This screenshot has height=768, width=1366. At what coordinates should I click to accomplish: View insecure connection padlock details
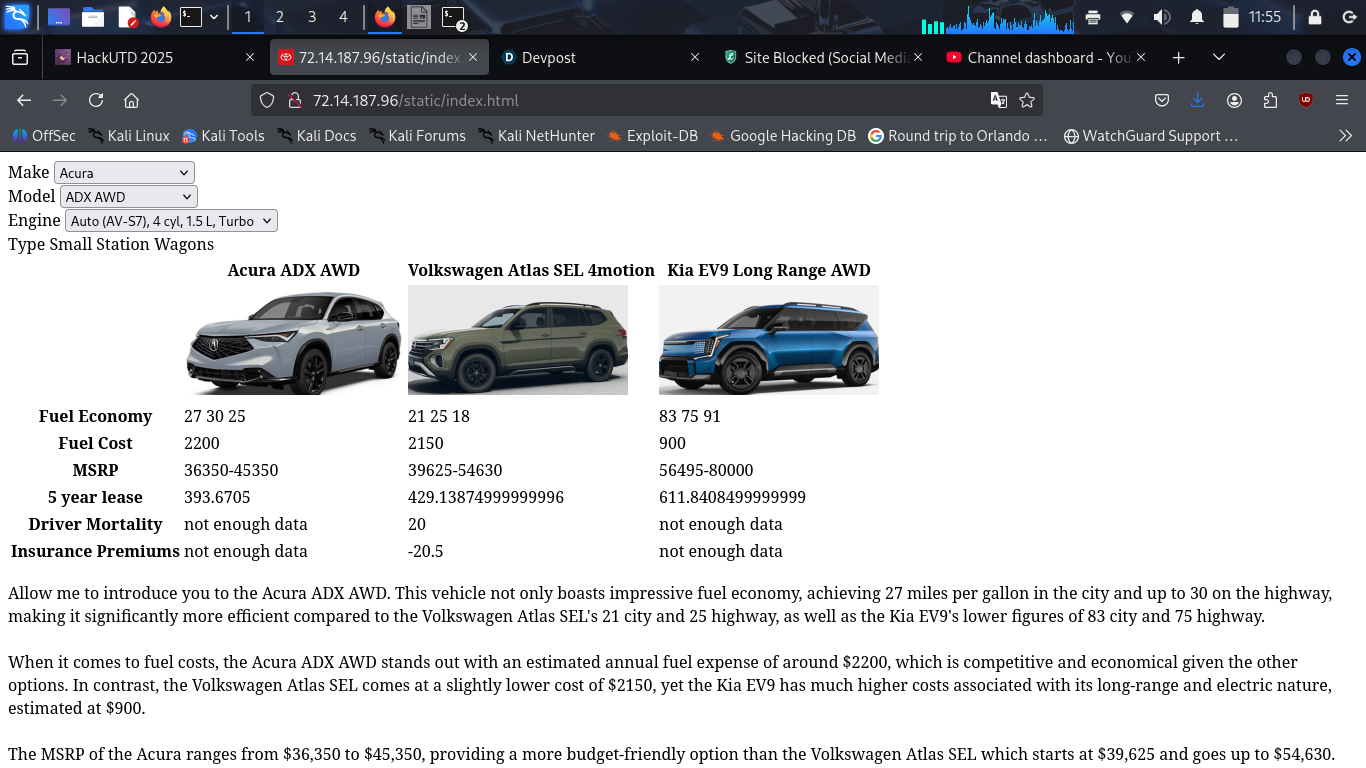coord(294,100)
